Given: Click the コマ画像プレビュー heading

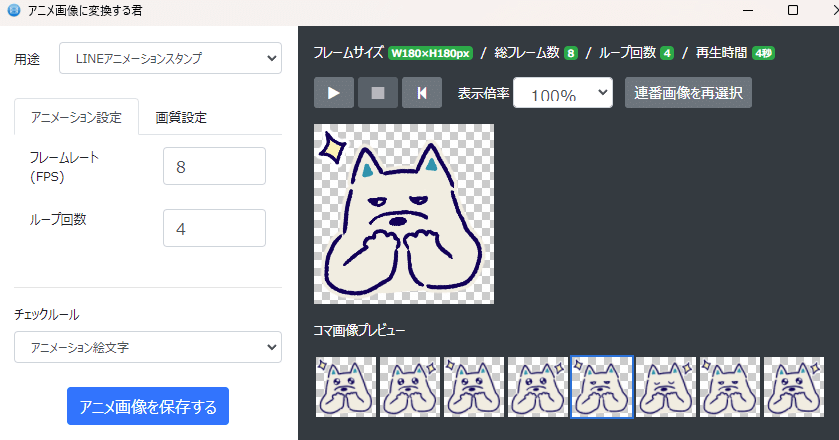Looking at the screenshot, I should point(359,330).
